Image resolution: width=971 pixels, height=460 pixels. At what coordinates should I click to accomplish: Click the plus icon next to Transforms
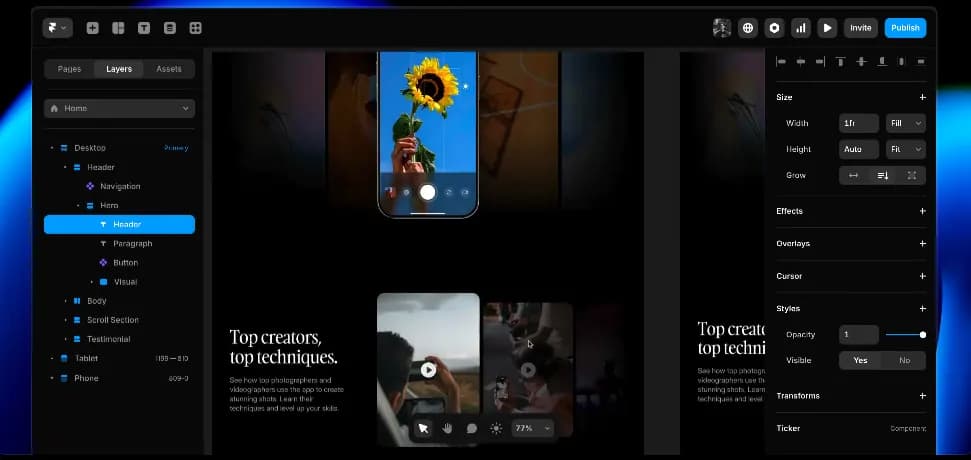(922, 396)
